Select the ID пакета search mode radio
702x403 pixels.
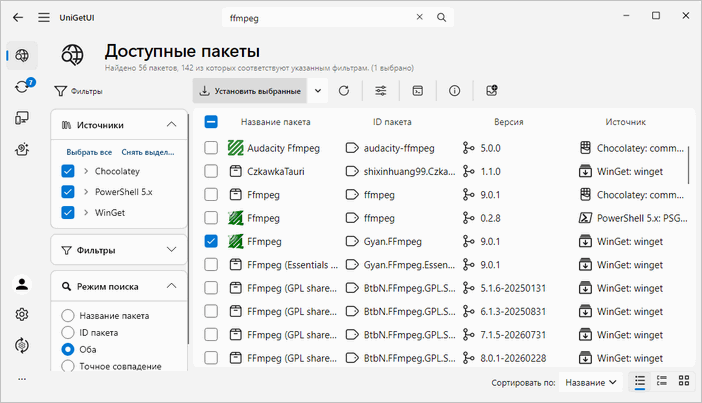(68, 333)
